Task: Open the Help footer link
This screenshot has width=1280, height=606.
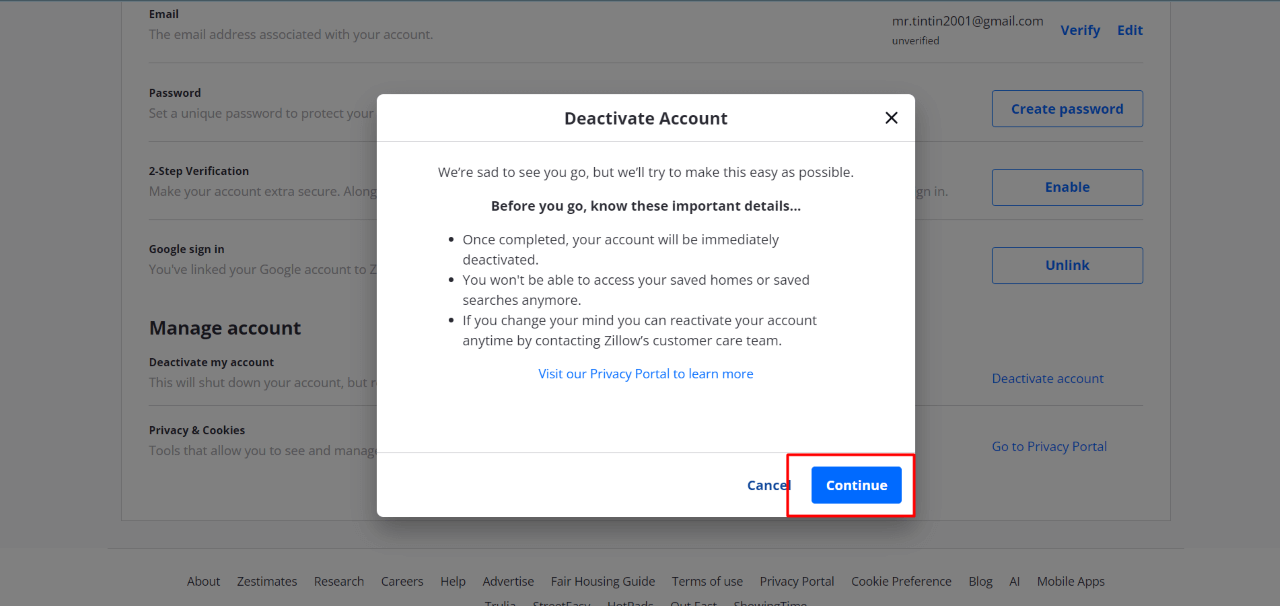Action: point(453,581)
